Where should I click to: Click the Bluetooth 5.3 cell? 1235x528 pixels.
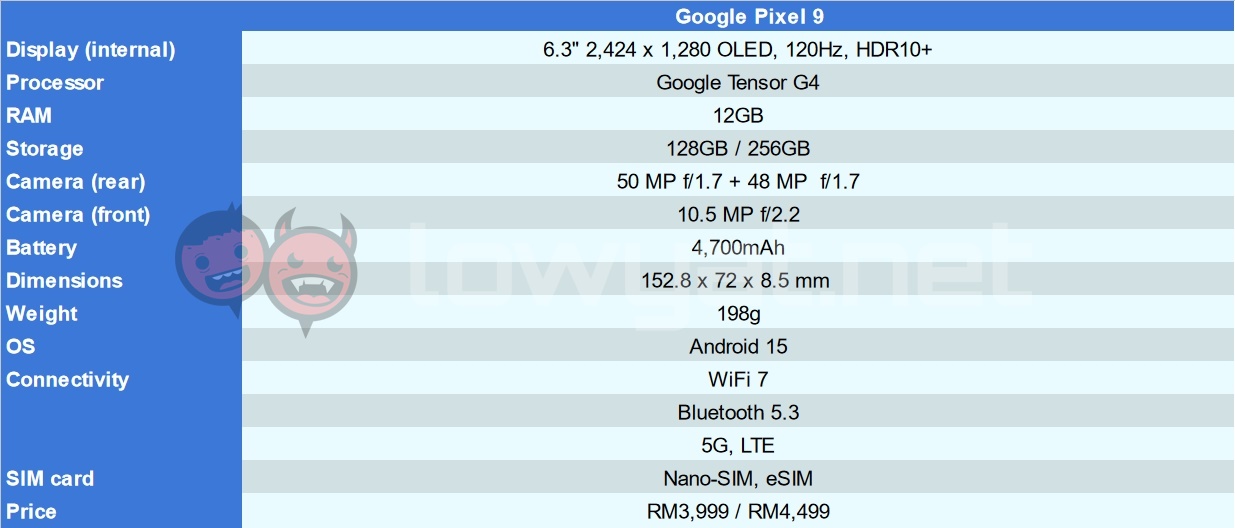tap(737, 412)
